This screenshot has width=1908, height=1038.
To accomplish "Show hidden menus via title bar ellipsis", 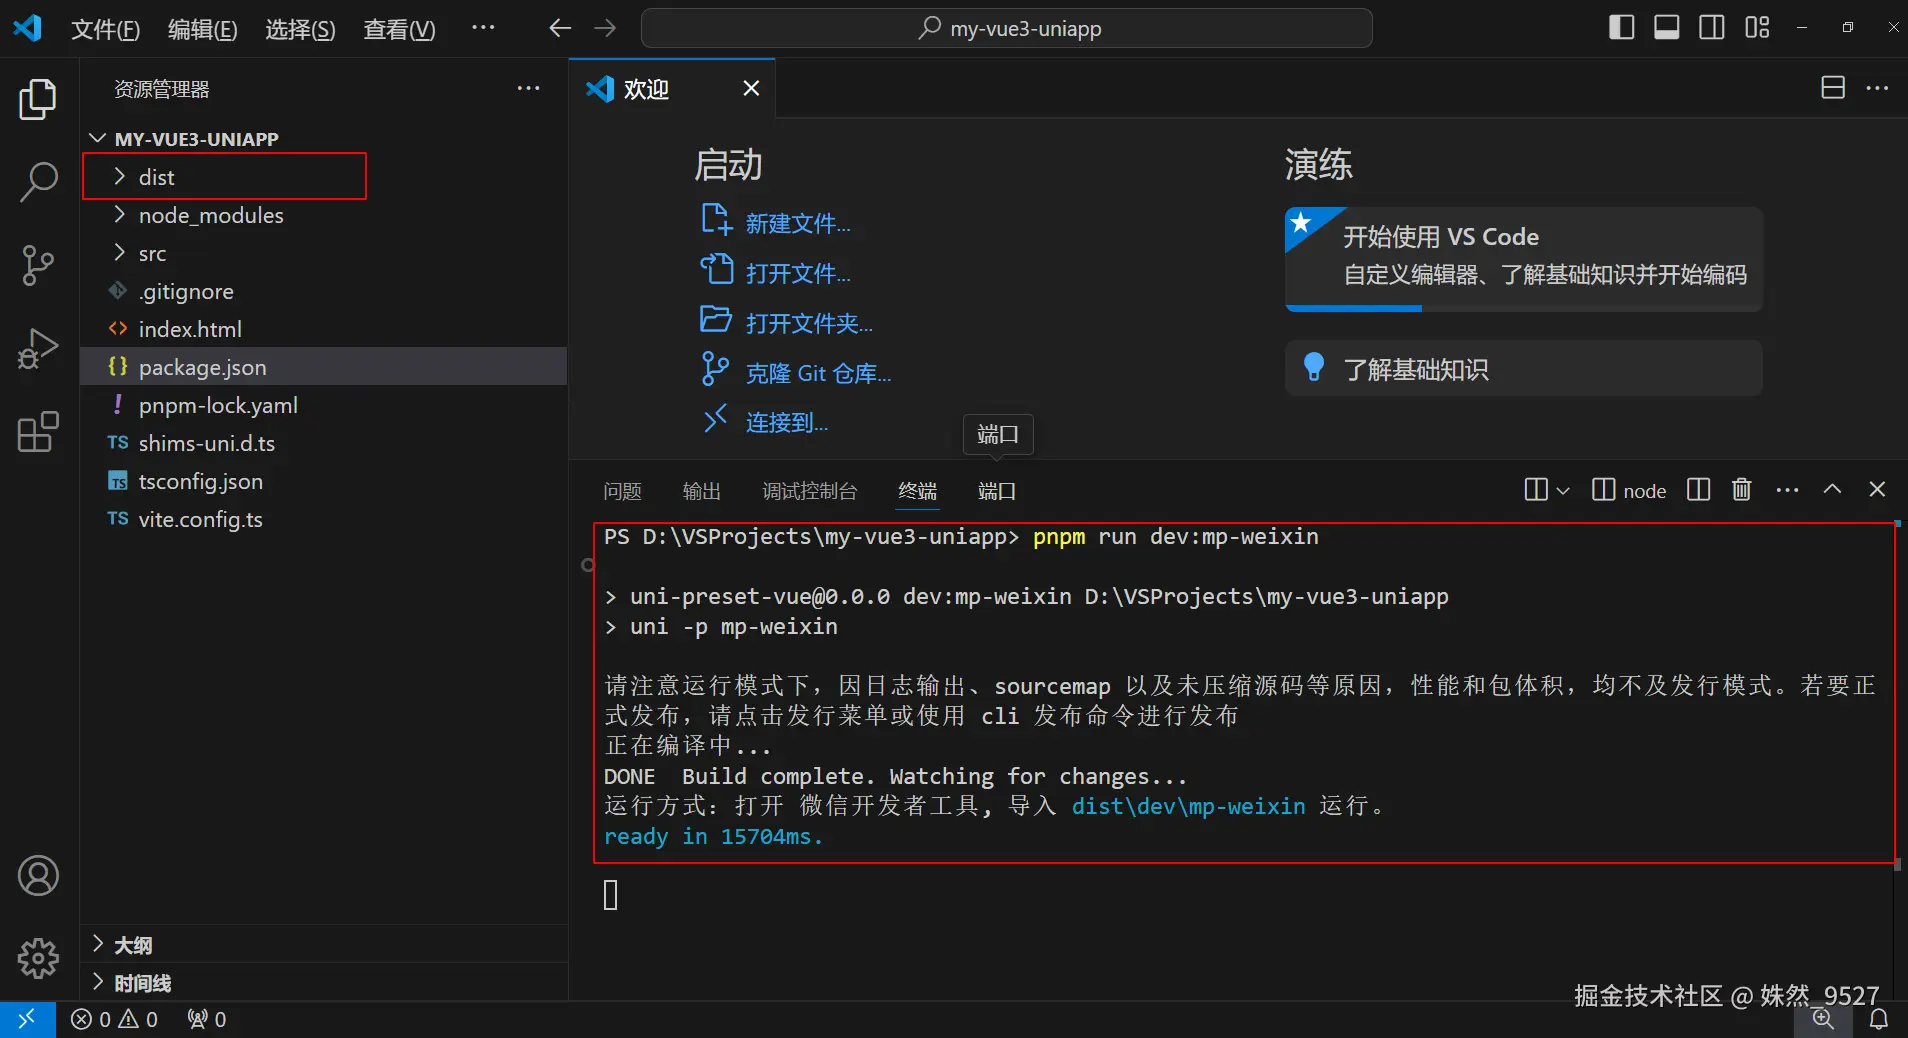I will (x=483, y=29).
